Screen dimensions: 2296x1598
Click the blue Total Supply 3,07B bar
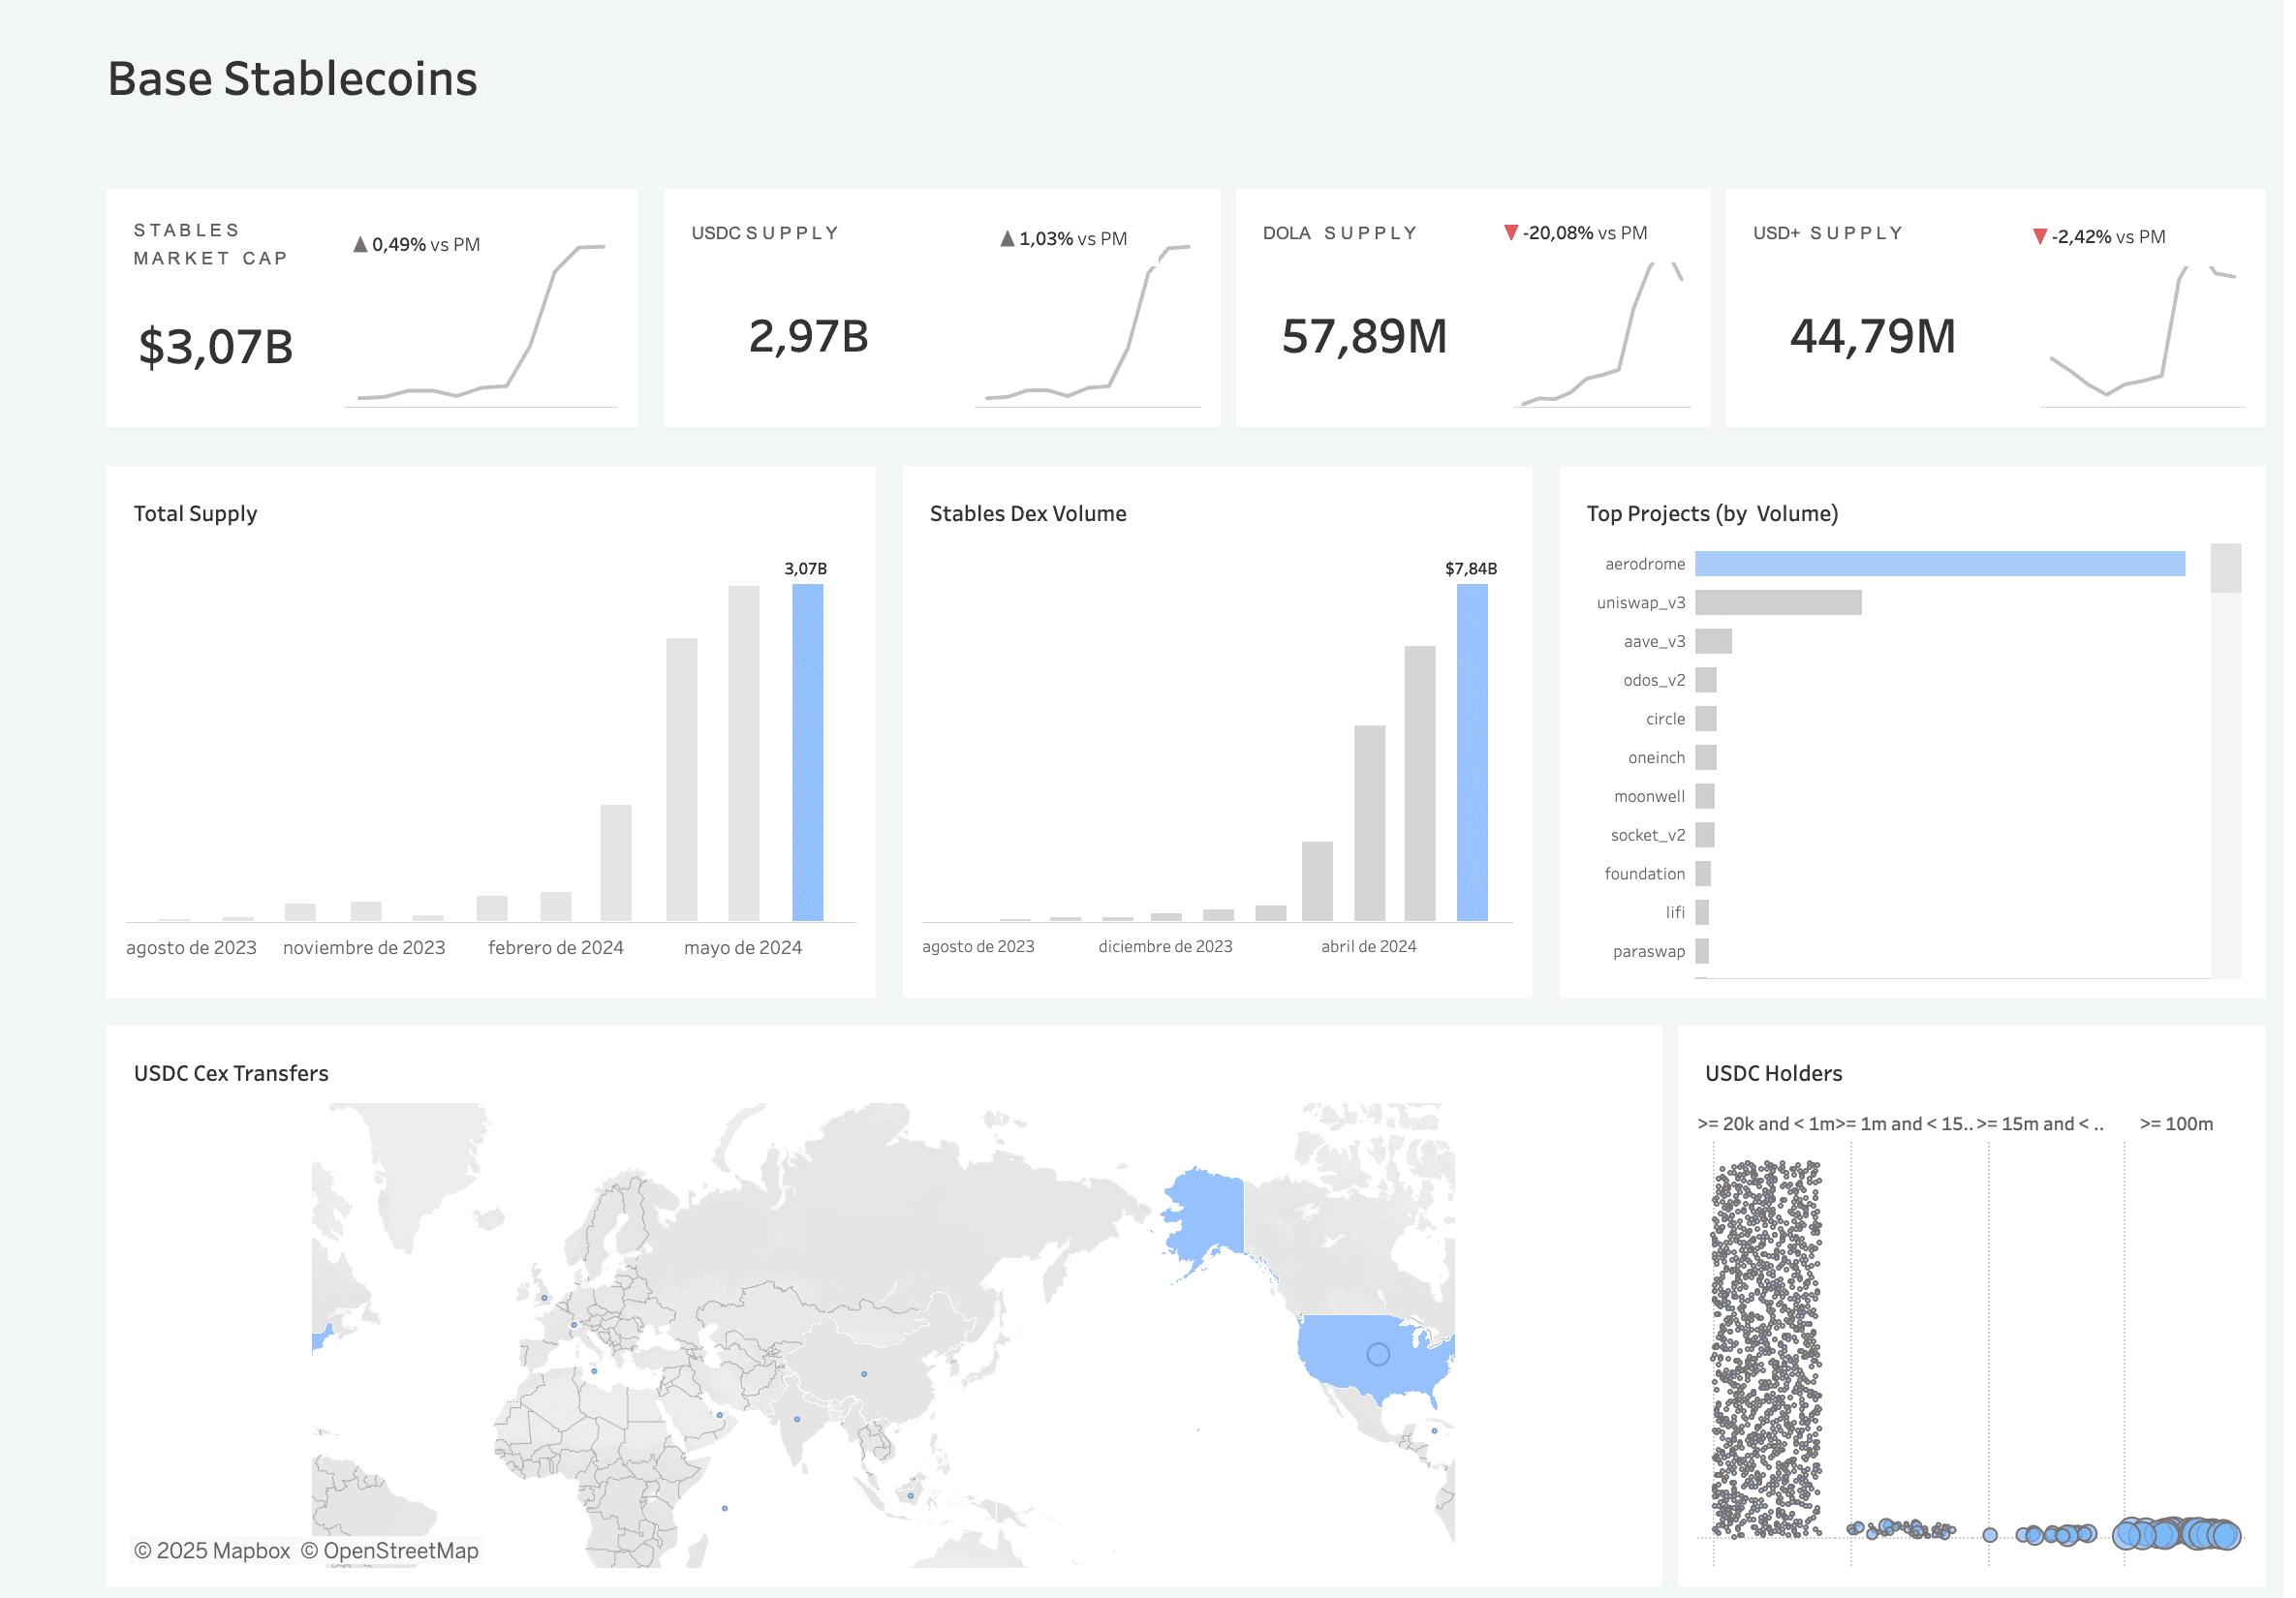pyautogui.click(x=807, y=752)
